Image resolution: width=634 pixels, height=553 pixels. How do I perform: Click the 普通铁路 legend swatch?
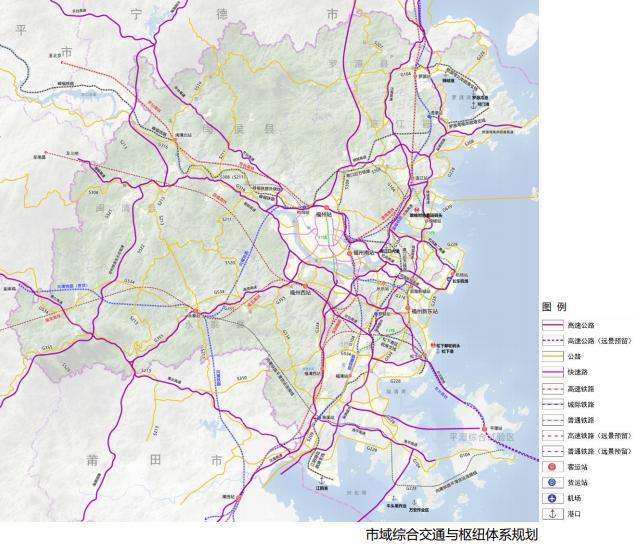point(552,420)
